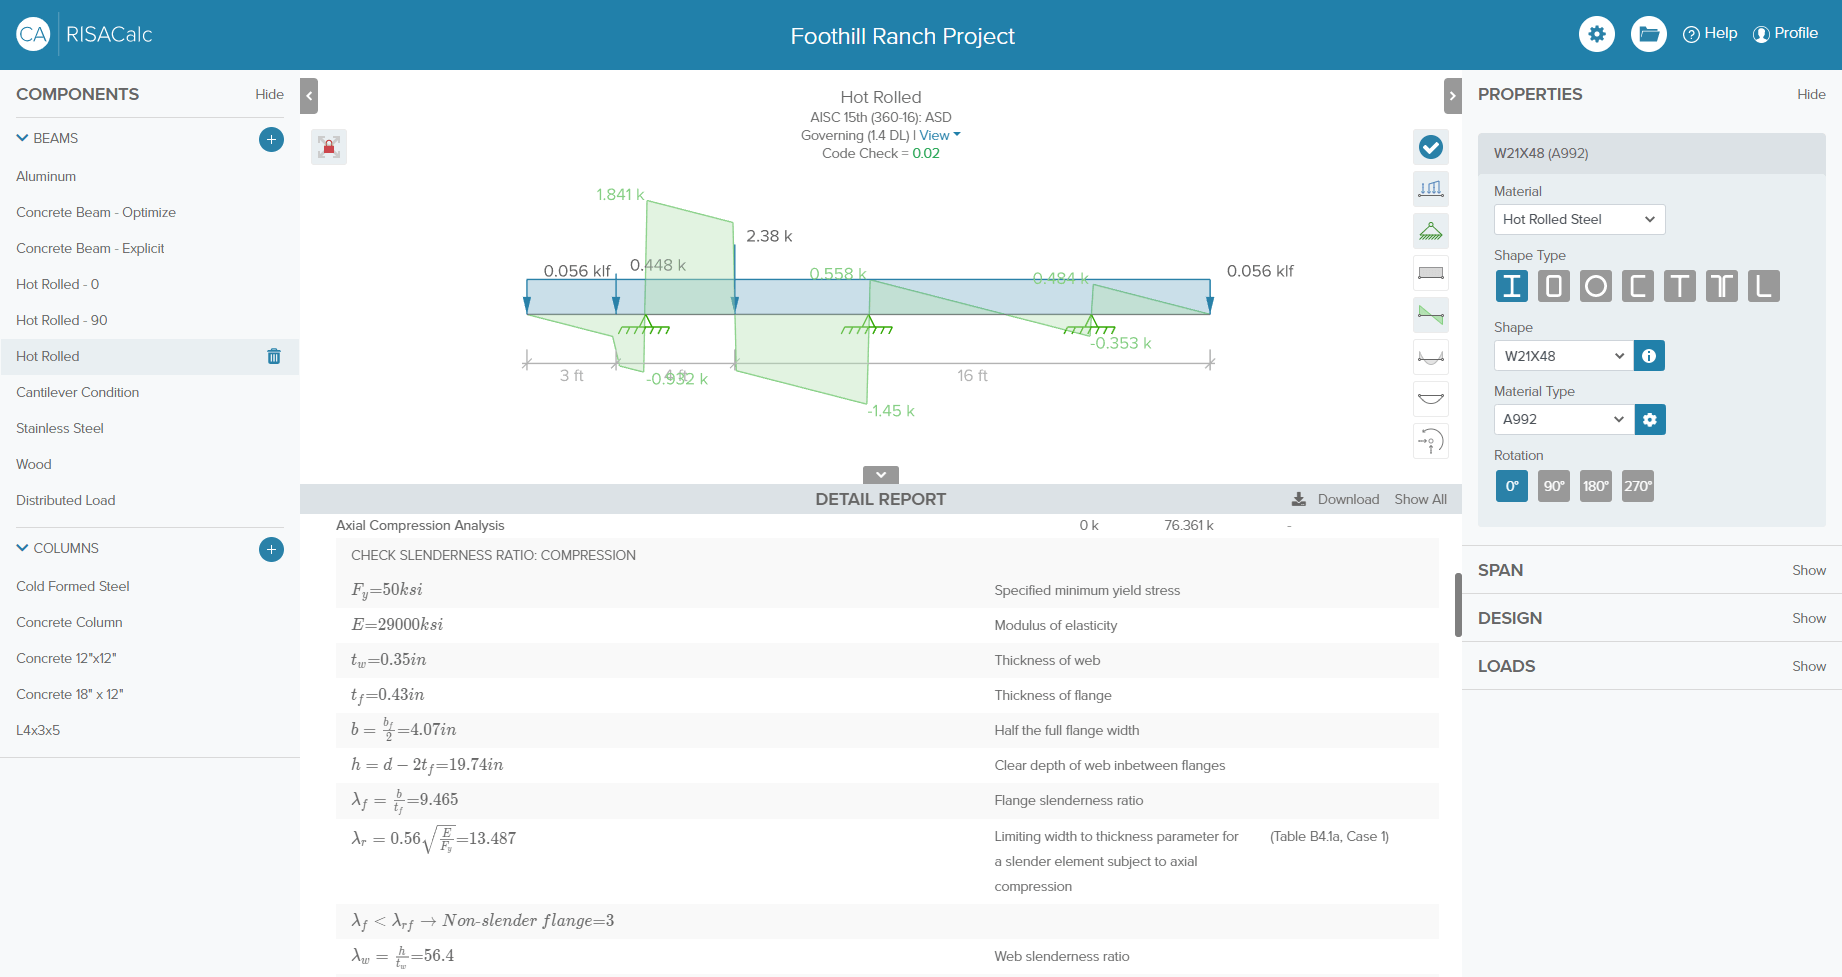Image resolution: width=1842 pixels, height=977 pixels.
Task: Set rotation to 180°
Action: [x=1595, y=486]
